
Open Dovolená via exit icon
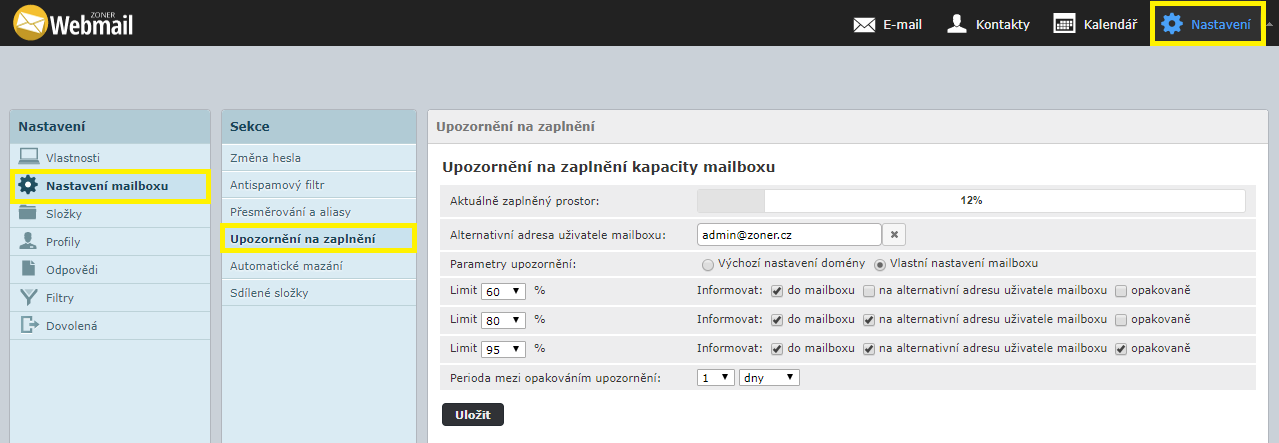pyautogui.click(x=28, y=325)
